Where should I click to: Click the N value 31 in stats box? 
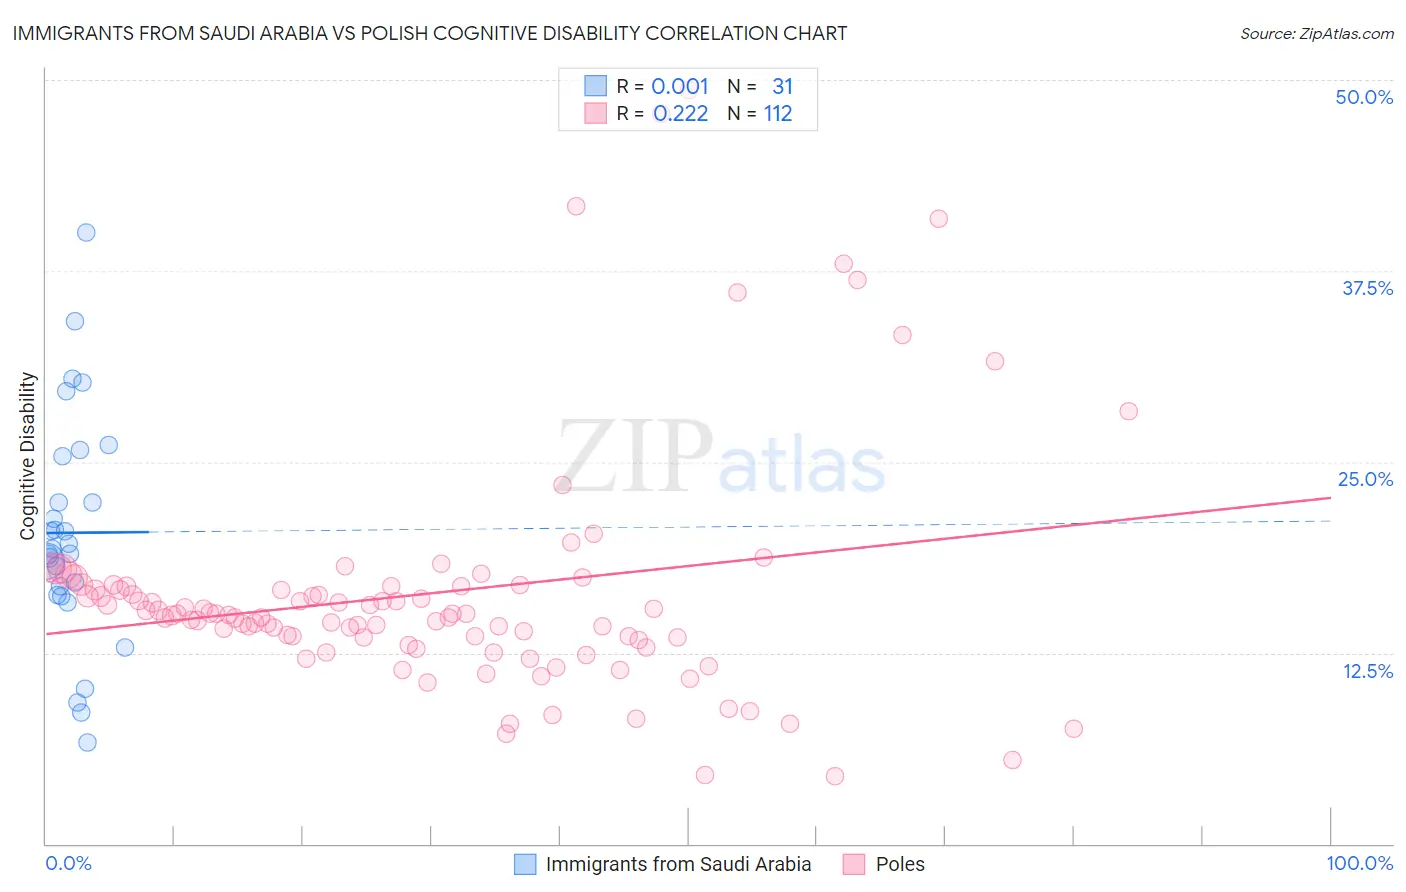[x=782, y=86]
